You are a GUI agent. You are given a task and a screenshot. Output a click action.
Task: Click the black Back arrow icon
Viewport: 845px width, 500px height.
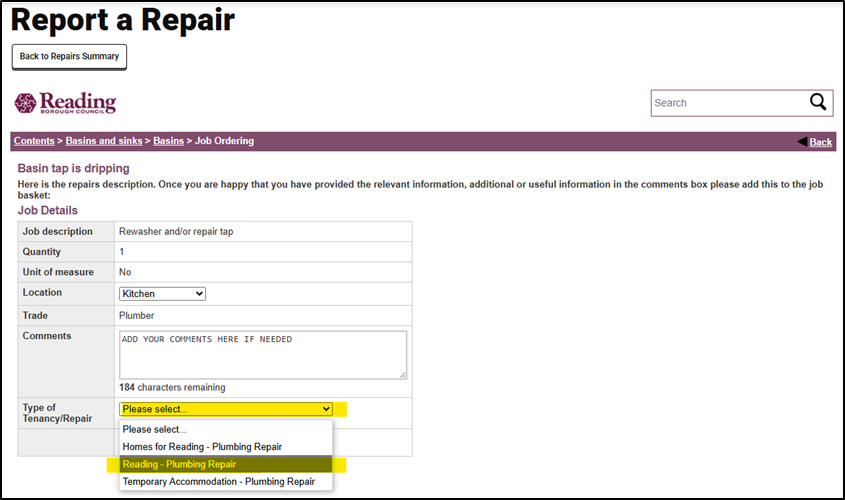pyautogui.click(x=802, y=141)
